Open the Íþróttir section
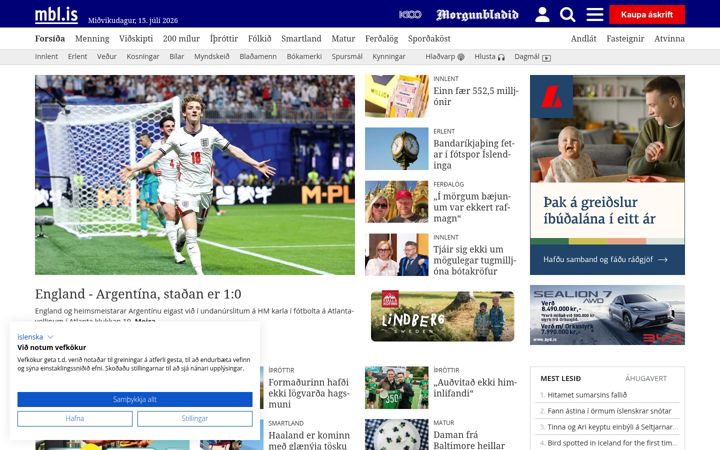The width and height of the screenshot is (720, 450). (x=224, y=39)
